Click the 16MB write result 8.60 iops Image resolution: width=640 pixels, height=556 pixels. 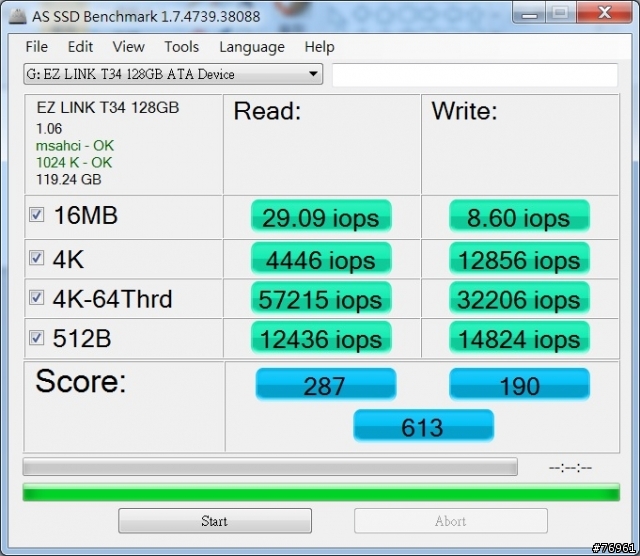[519, 216]
